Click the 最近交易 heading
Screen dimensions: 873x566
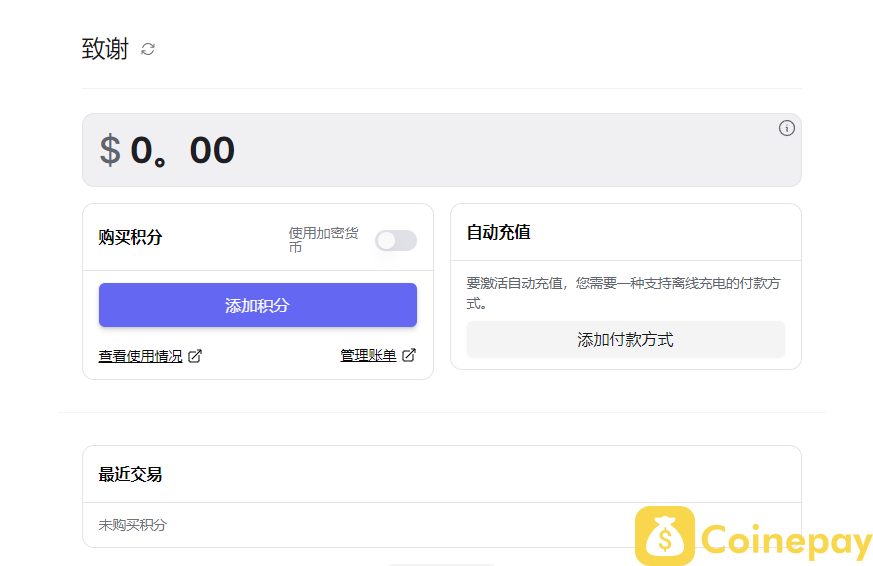[x=130, y=474]
